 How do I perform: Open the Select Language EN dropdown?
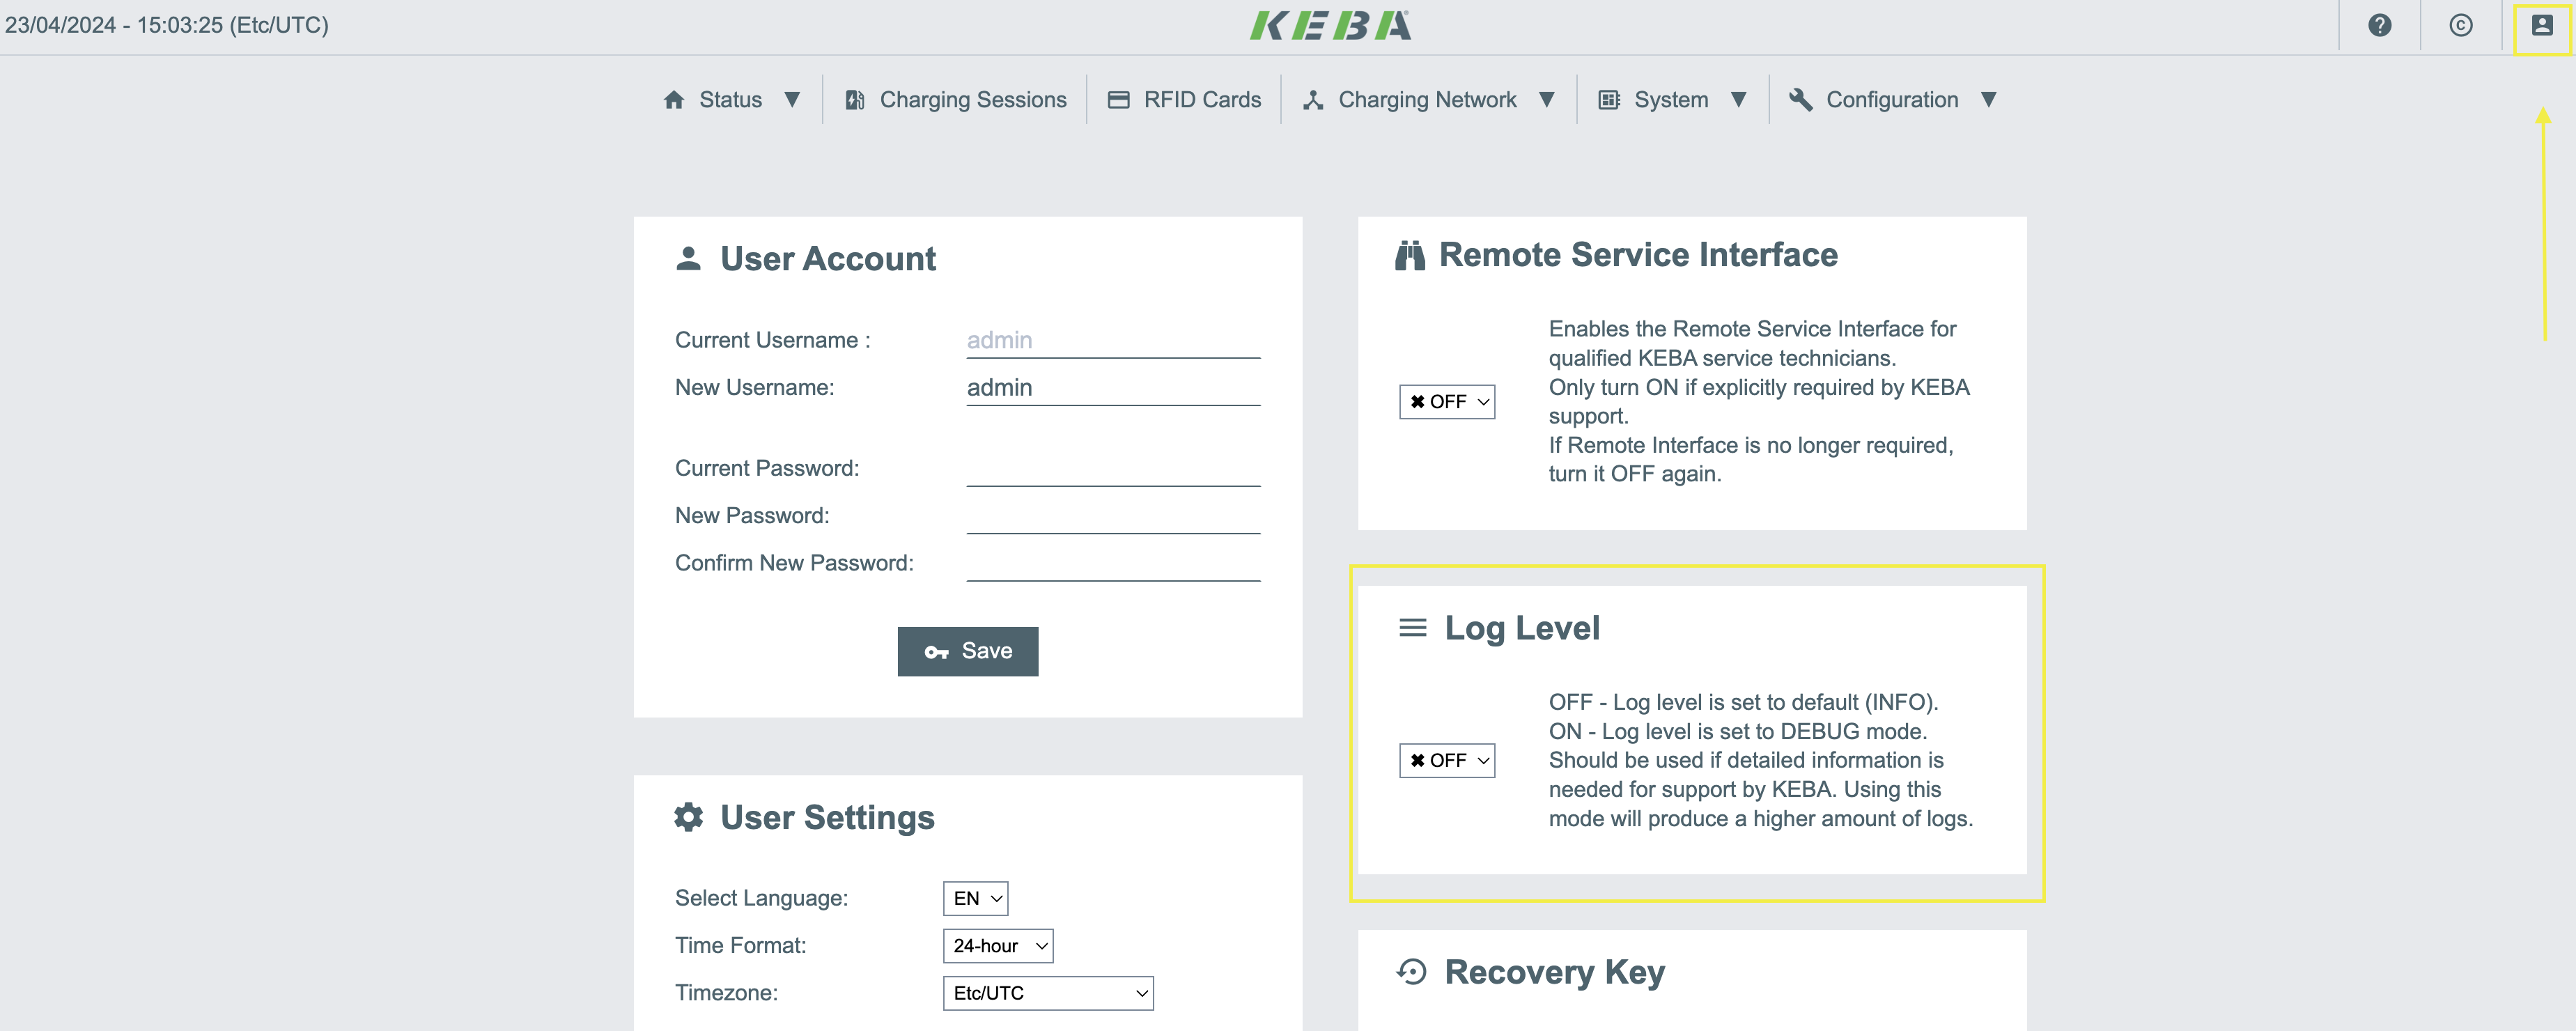pyautogui.click(x=975, y=898)
